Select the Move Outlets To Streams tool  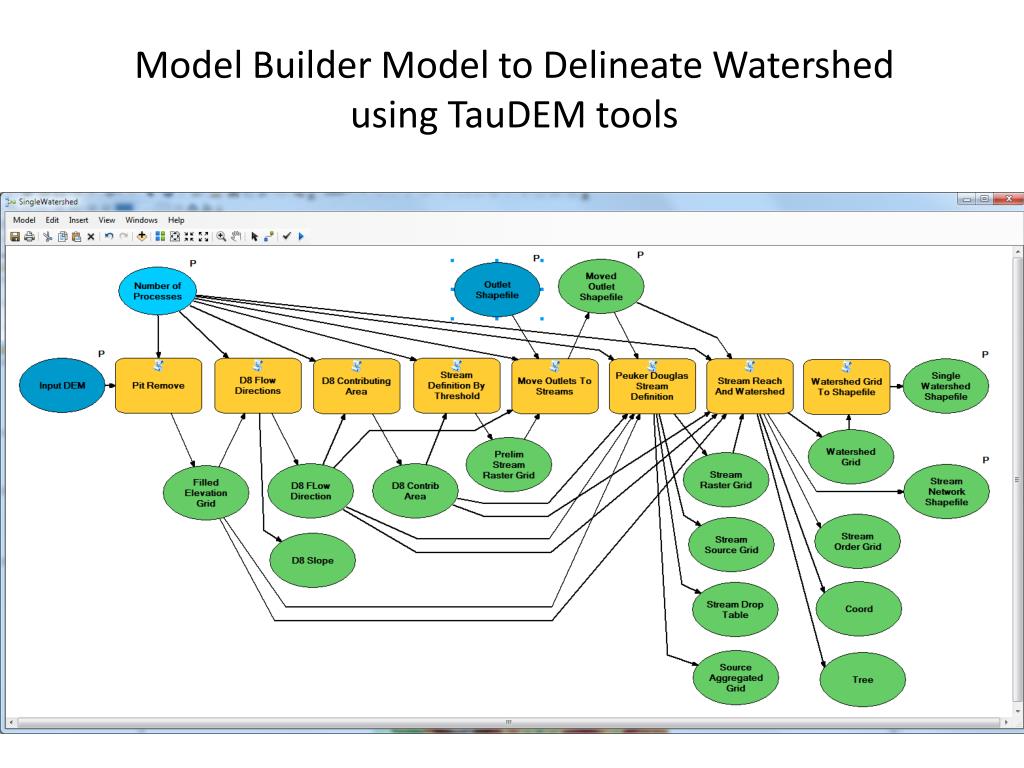[554, 386]
